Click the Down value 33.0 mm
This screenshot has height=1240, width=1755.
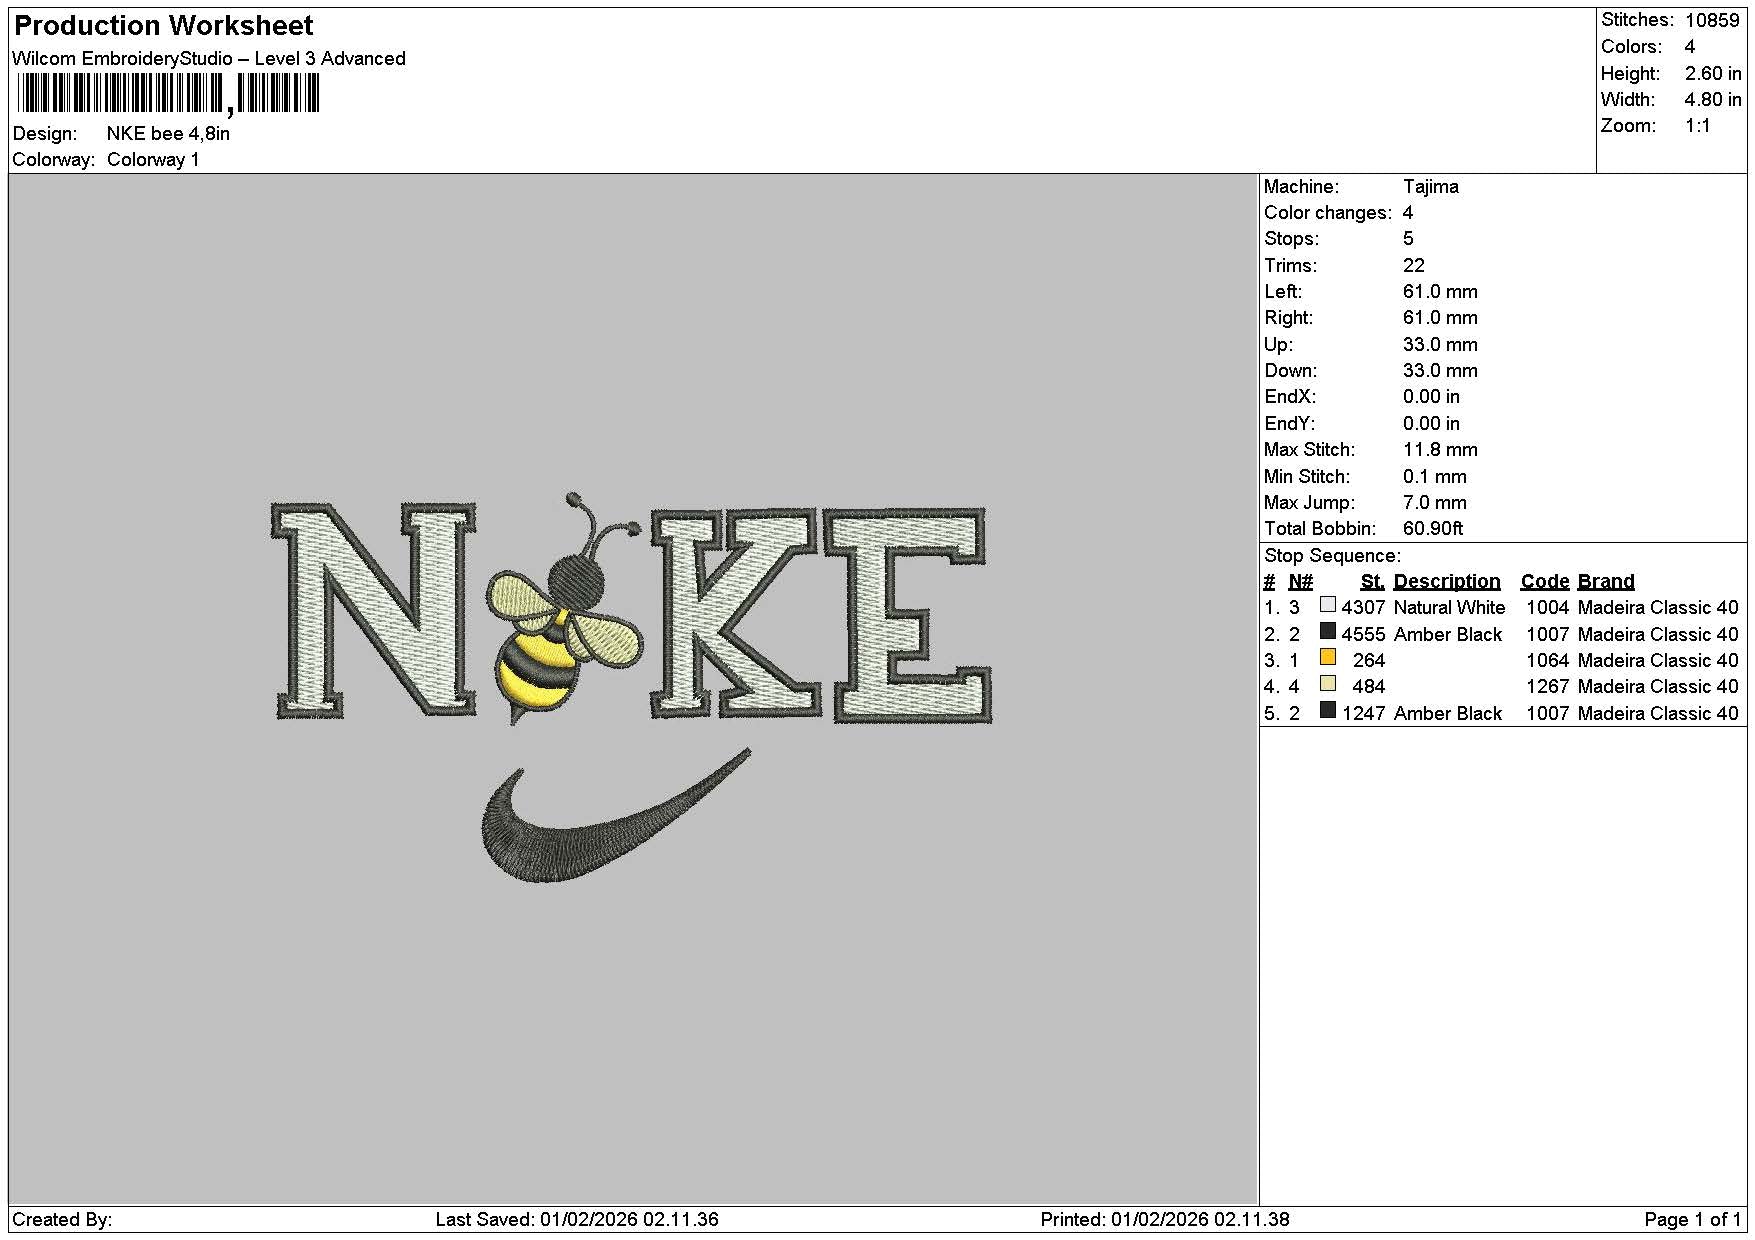point(1440,371)
